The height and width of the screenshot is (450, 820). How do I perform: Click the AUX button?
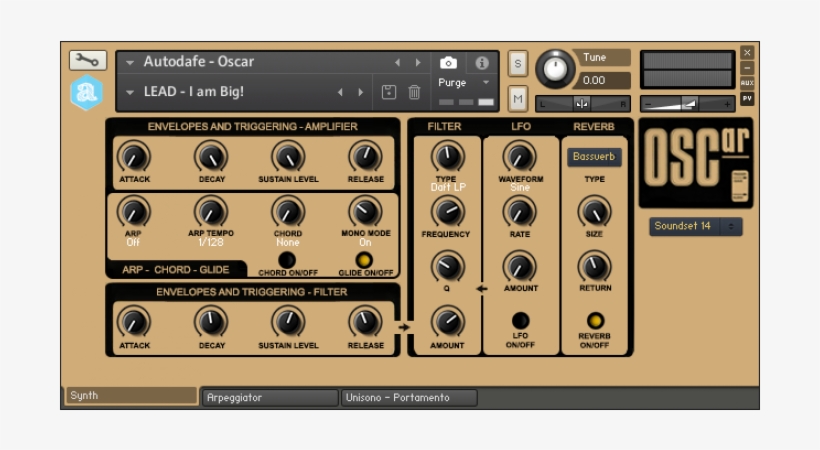(747, 83)
